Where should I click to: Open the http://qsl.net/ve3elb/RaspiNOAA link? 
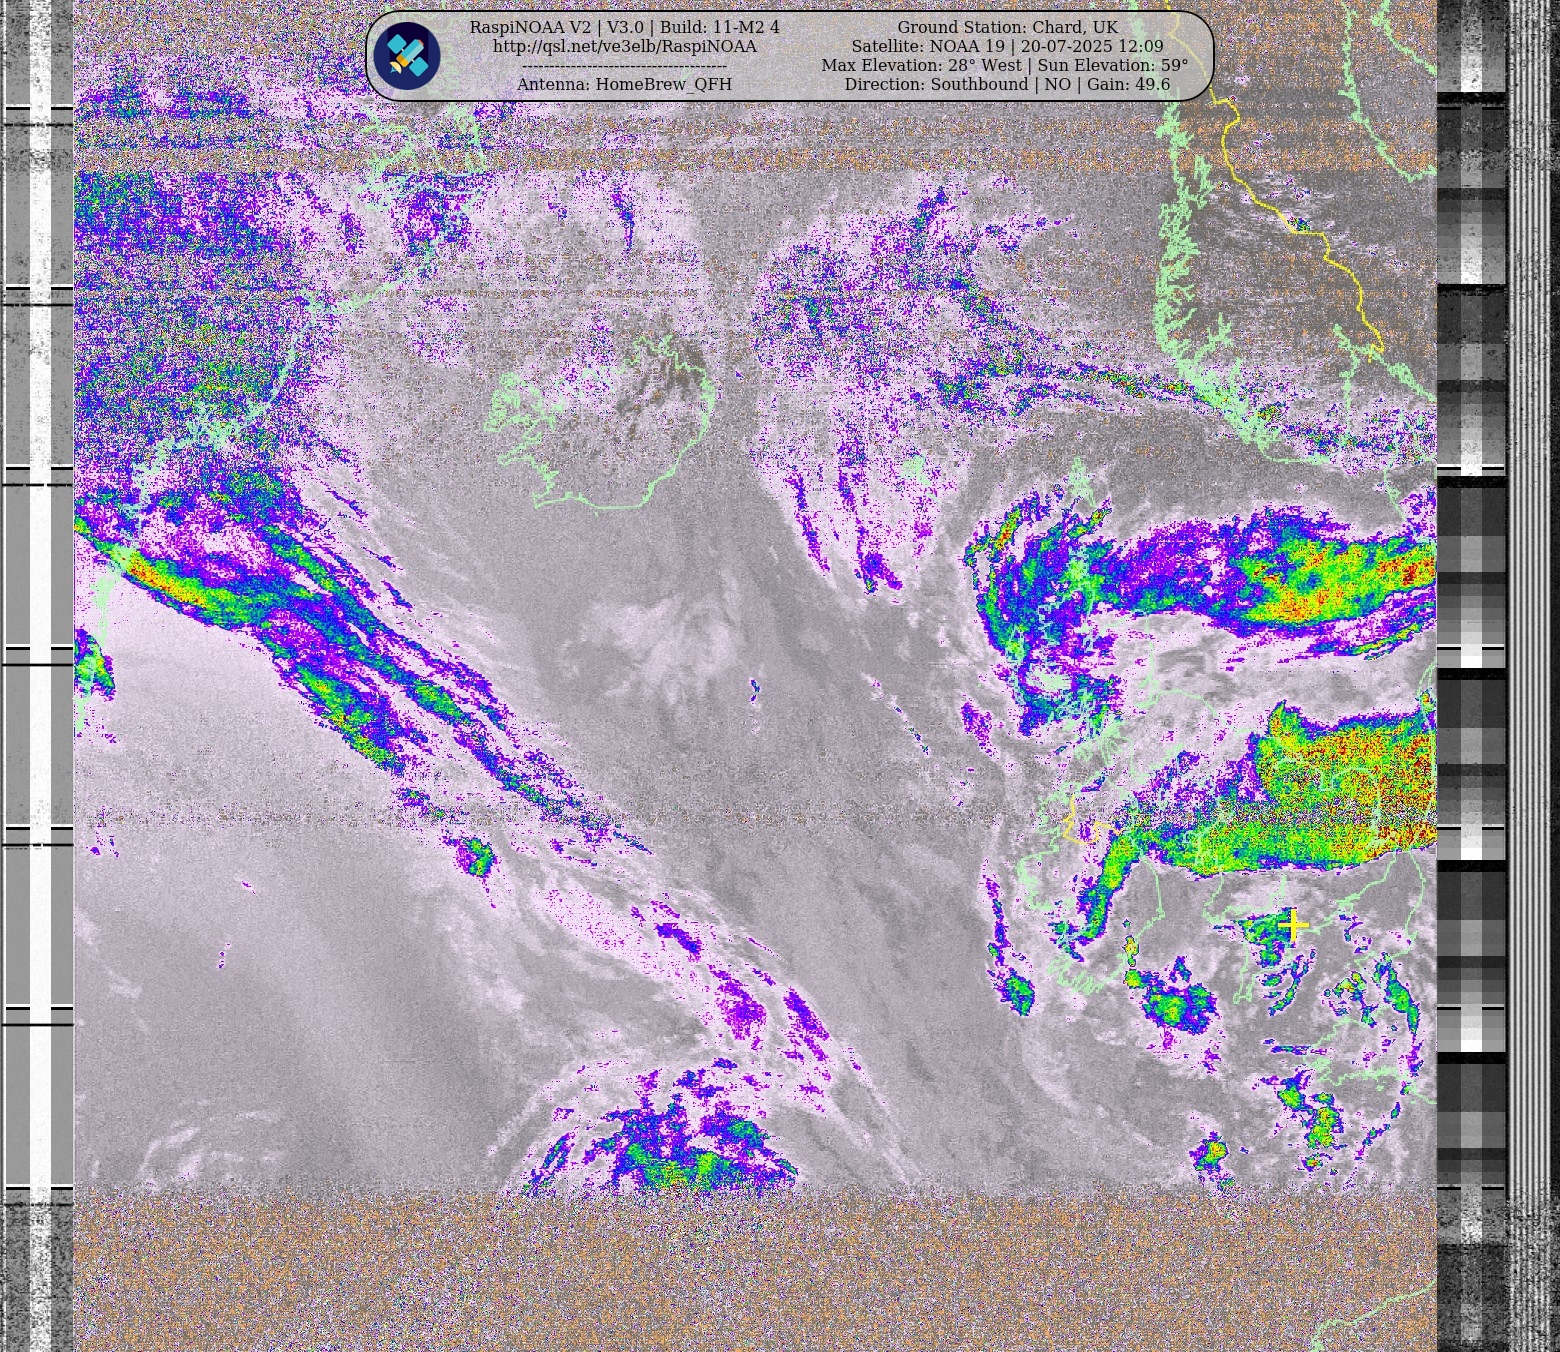tap(625, 47)
